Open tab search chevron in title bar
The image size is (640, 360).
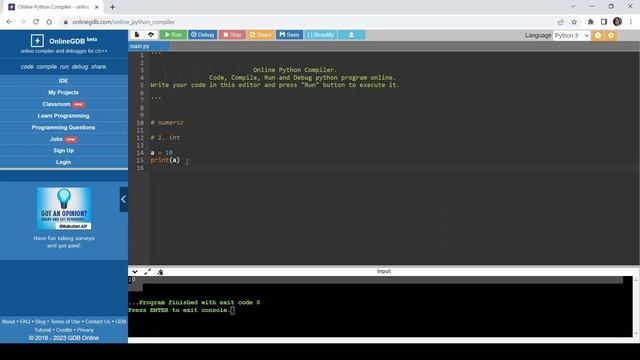[x=573, y=7]
